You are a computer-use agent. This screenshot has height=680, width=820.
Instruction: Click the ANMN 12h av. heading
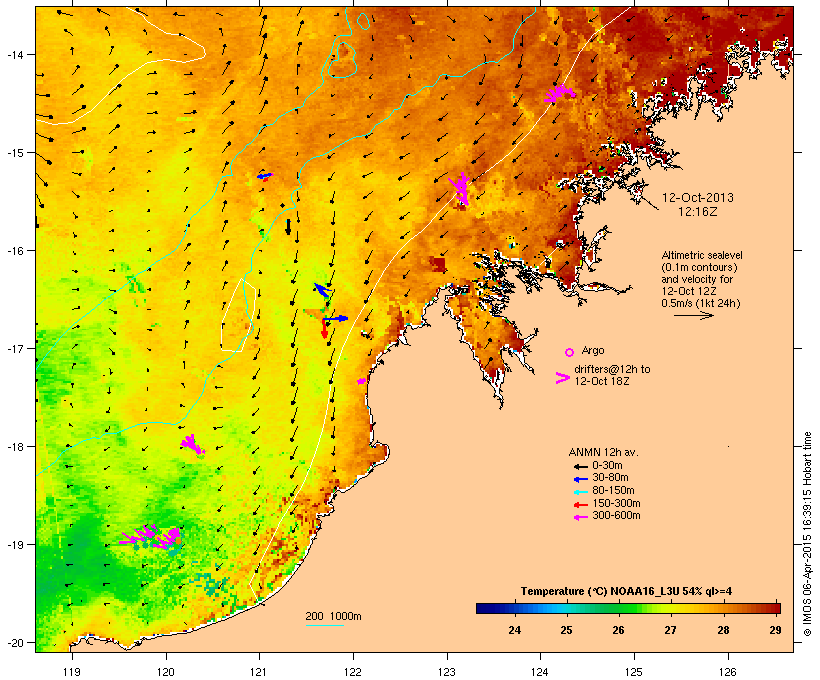point(603,452)
